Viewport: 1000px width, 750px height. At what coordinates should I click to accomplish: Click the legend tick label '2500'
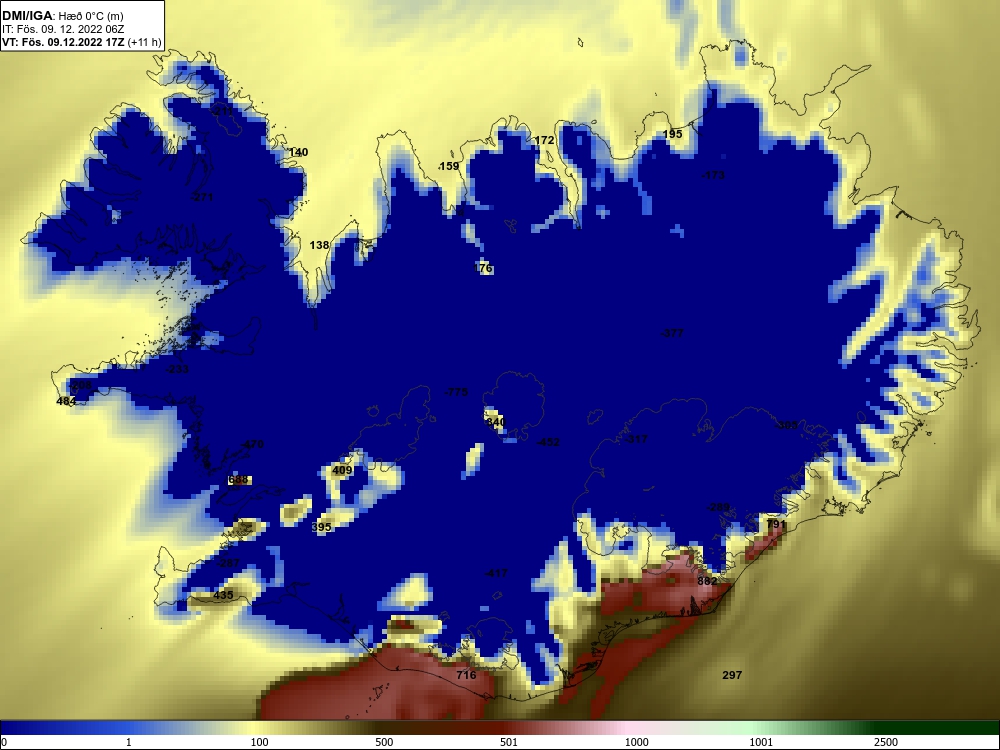pyautogui.click(x=886, y=742)
